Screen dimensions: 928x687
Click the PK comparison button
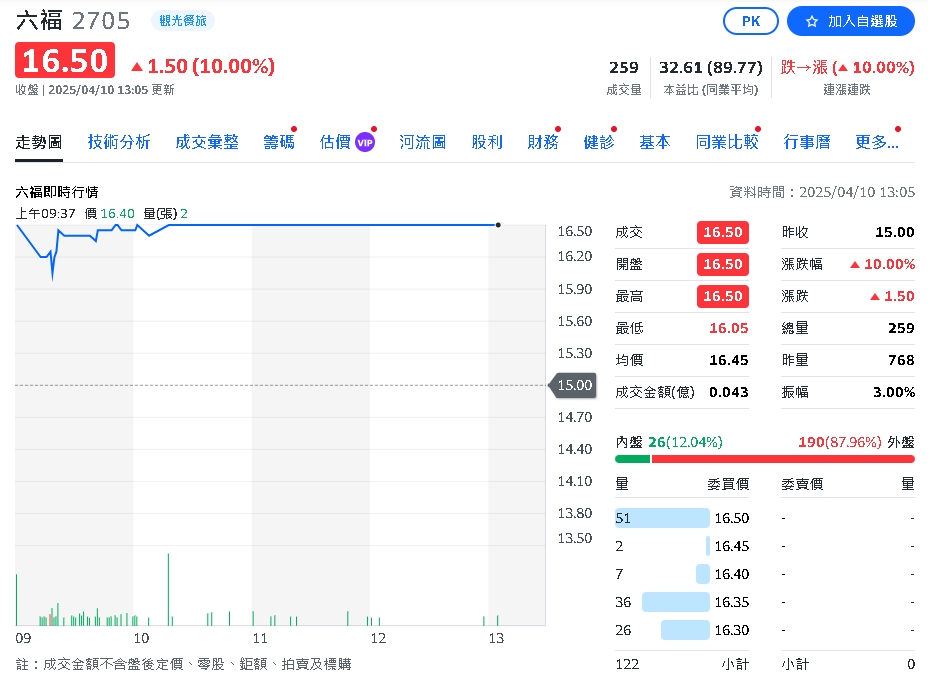coord(750,20)
